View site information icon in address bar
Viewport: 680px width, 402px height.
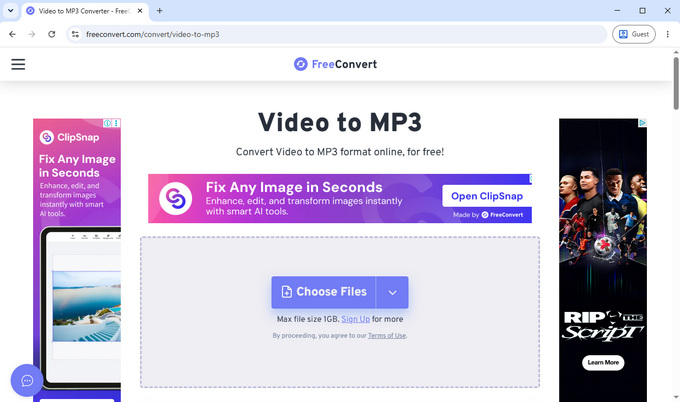pos(75,34)
